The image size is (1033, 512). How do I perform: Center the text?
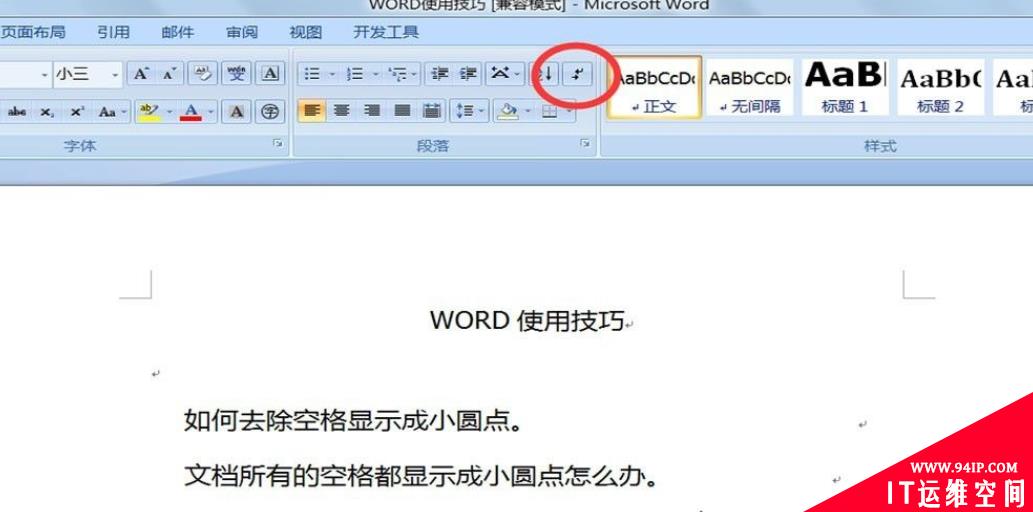pos(341,111)
